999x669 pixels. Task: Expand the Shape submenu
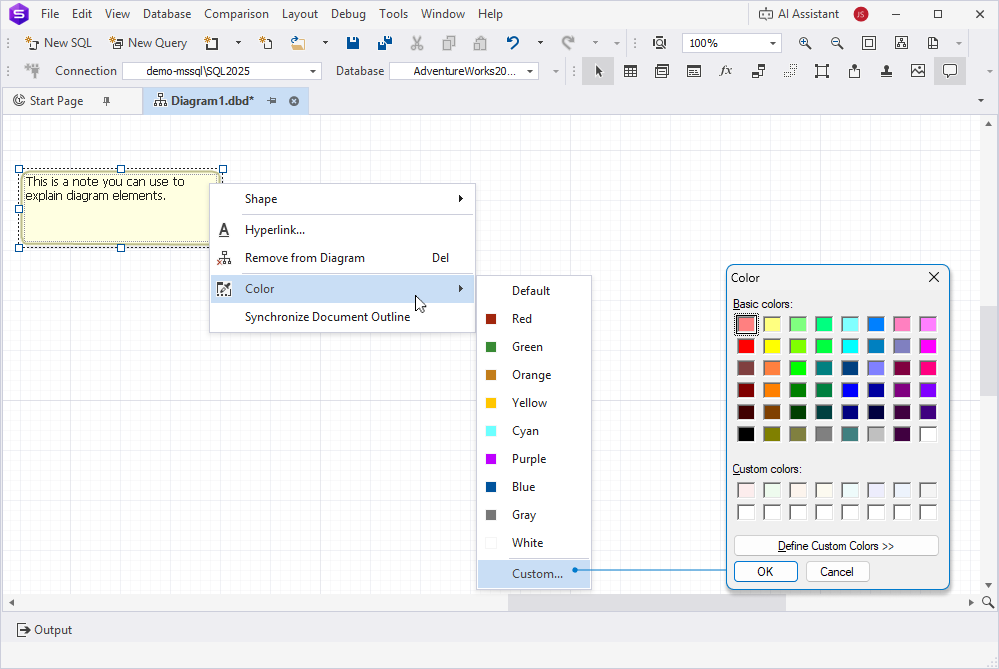click(343, 199)
